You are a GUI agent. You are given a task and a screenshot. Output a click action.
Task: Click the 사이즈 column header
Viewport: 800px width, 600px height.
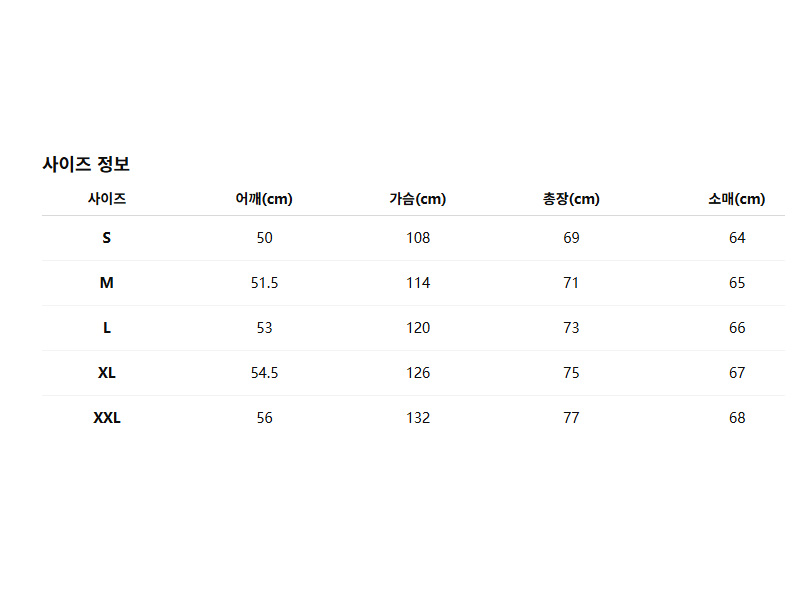click(107, 199)
